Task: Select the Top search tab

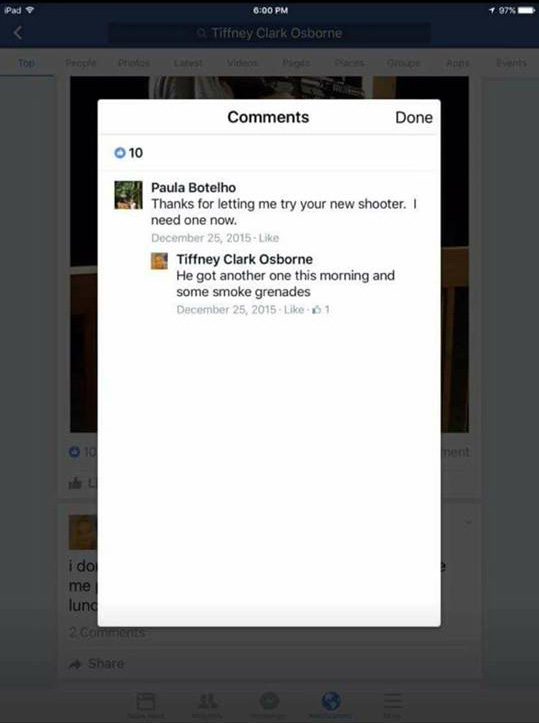Action: tap(26, 63)
